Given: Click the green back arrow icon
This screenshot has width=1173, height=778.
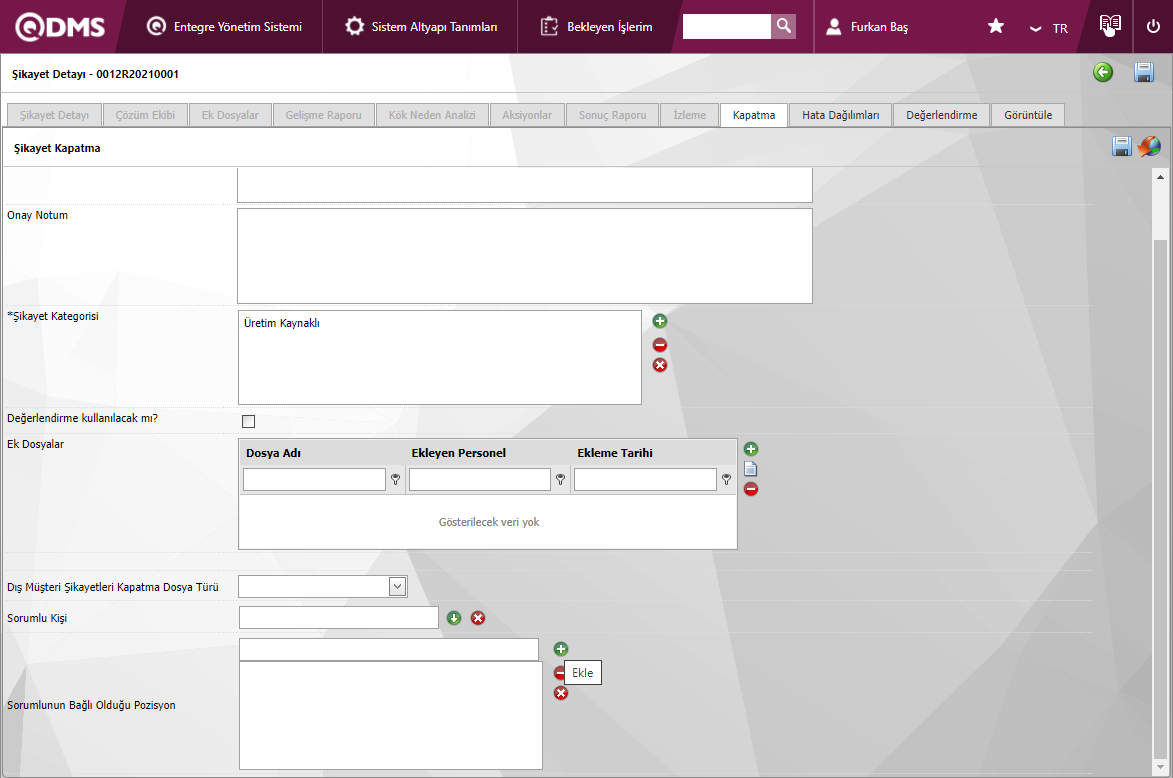Looking at the screenshot, I should pos(1103,73).
